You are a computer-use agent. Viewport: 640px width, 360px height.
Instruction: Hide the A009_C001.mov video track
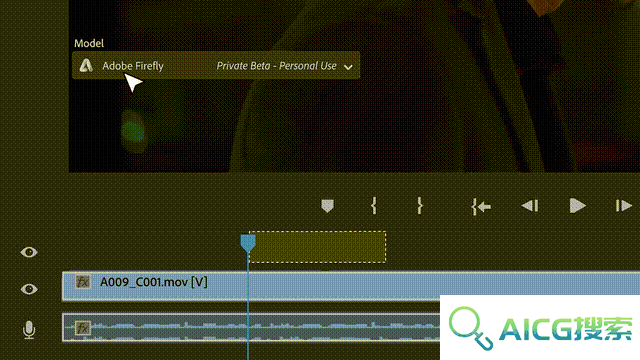(29, 289)
